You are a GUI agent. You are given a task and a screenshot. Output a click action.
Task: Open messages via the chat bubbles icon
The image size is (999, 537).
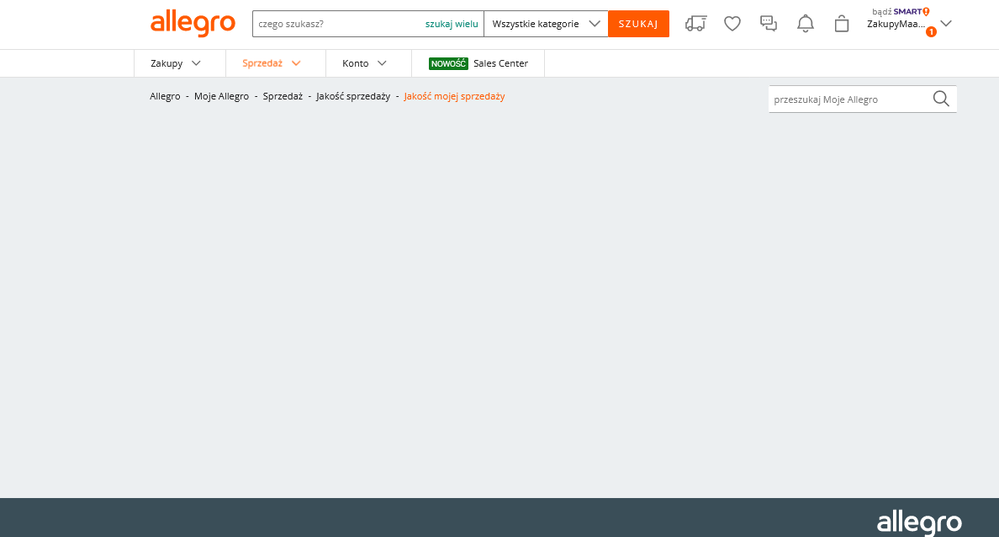768,24
